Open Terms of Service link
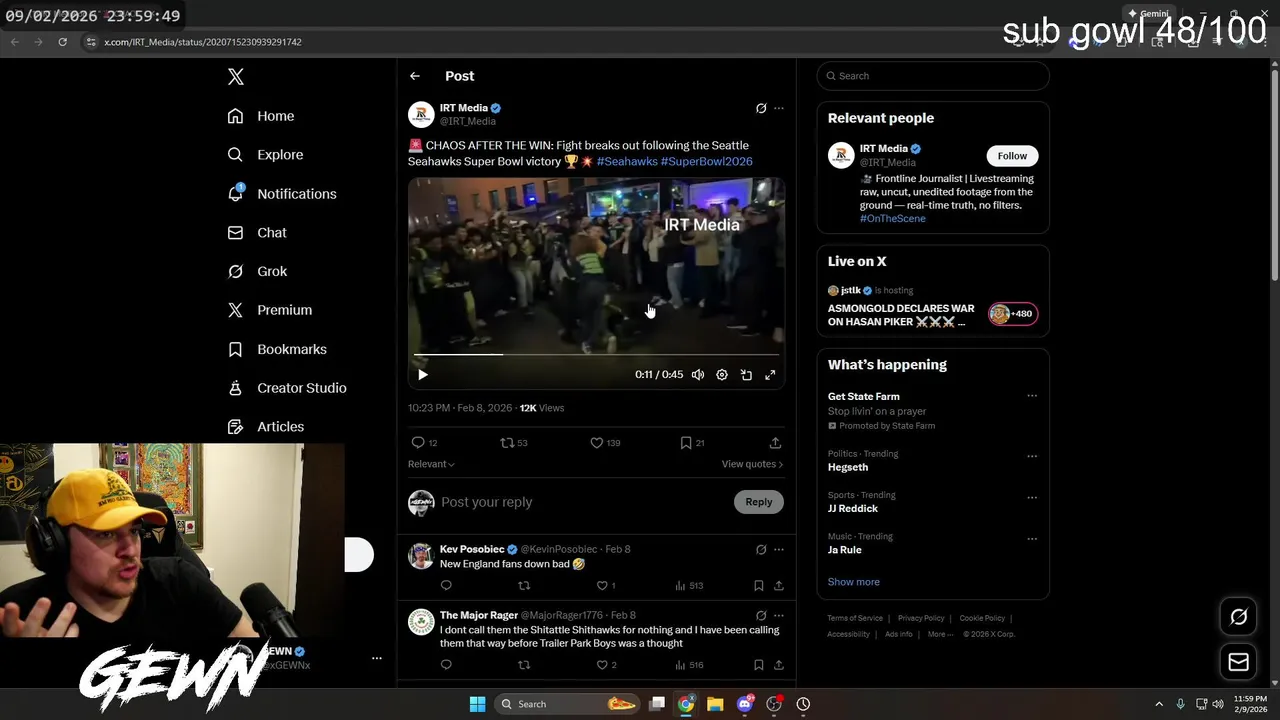 click(x=855, y=618)
